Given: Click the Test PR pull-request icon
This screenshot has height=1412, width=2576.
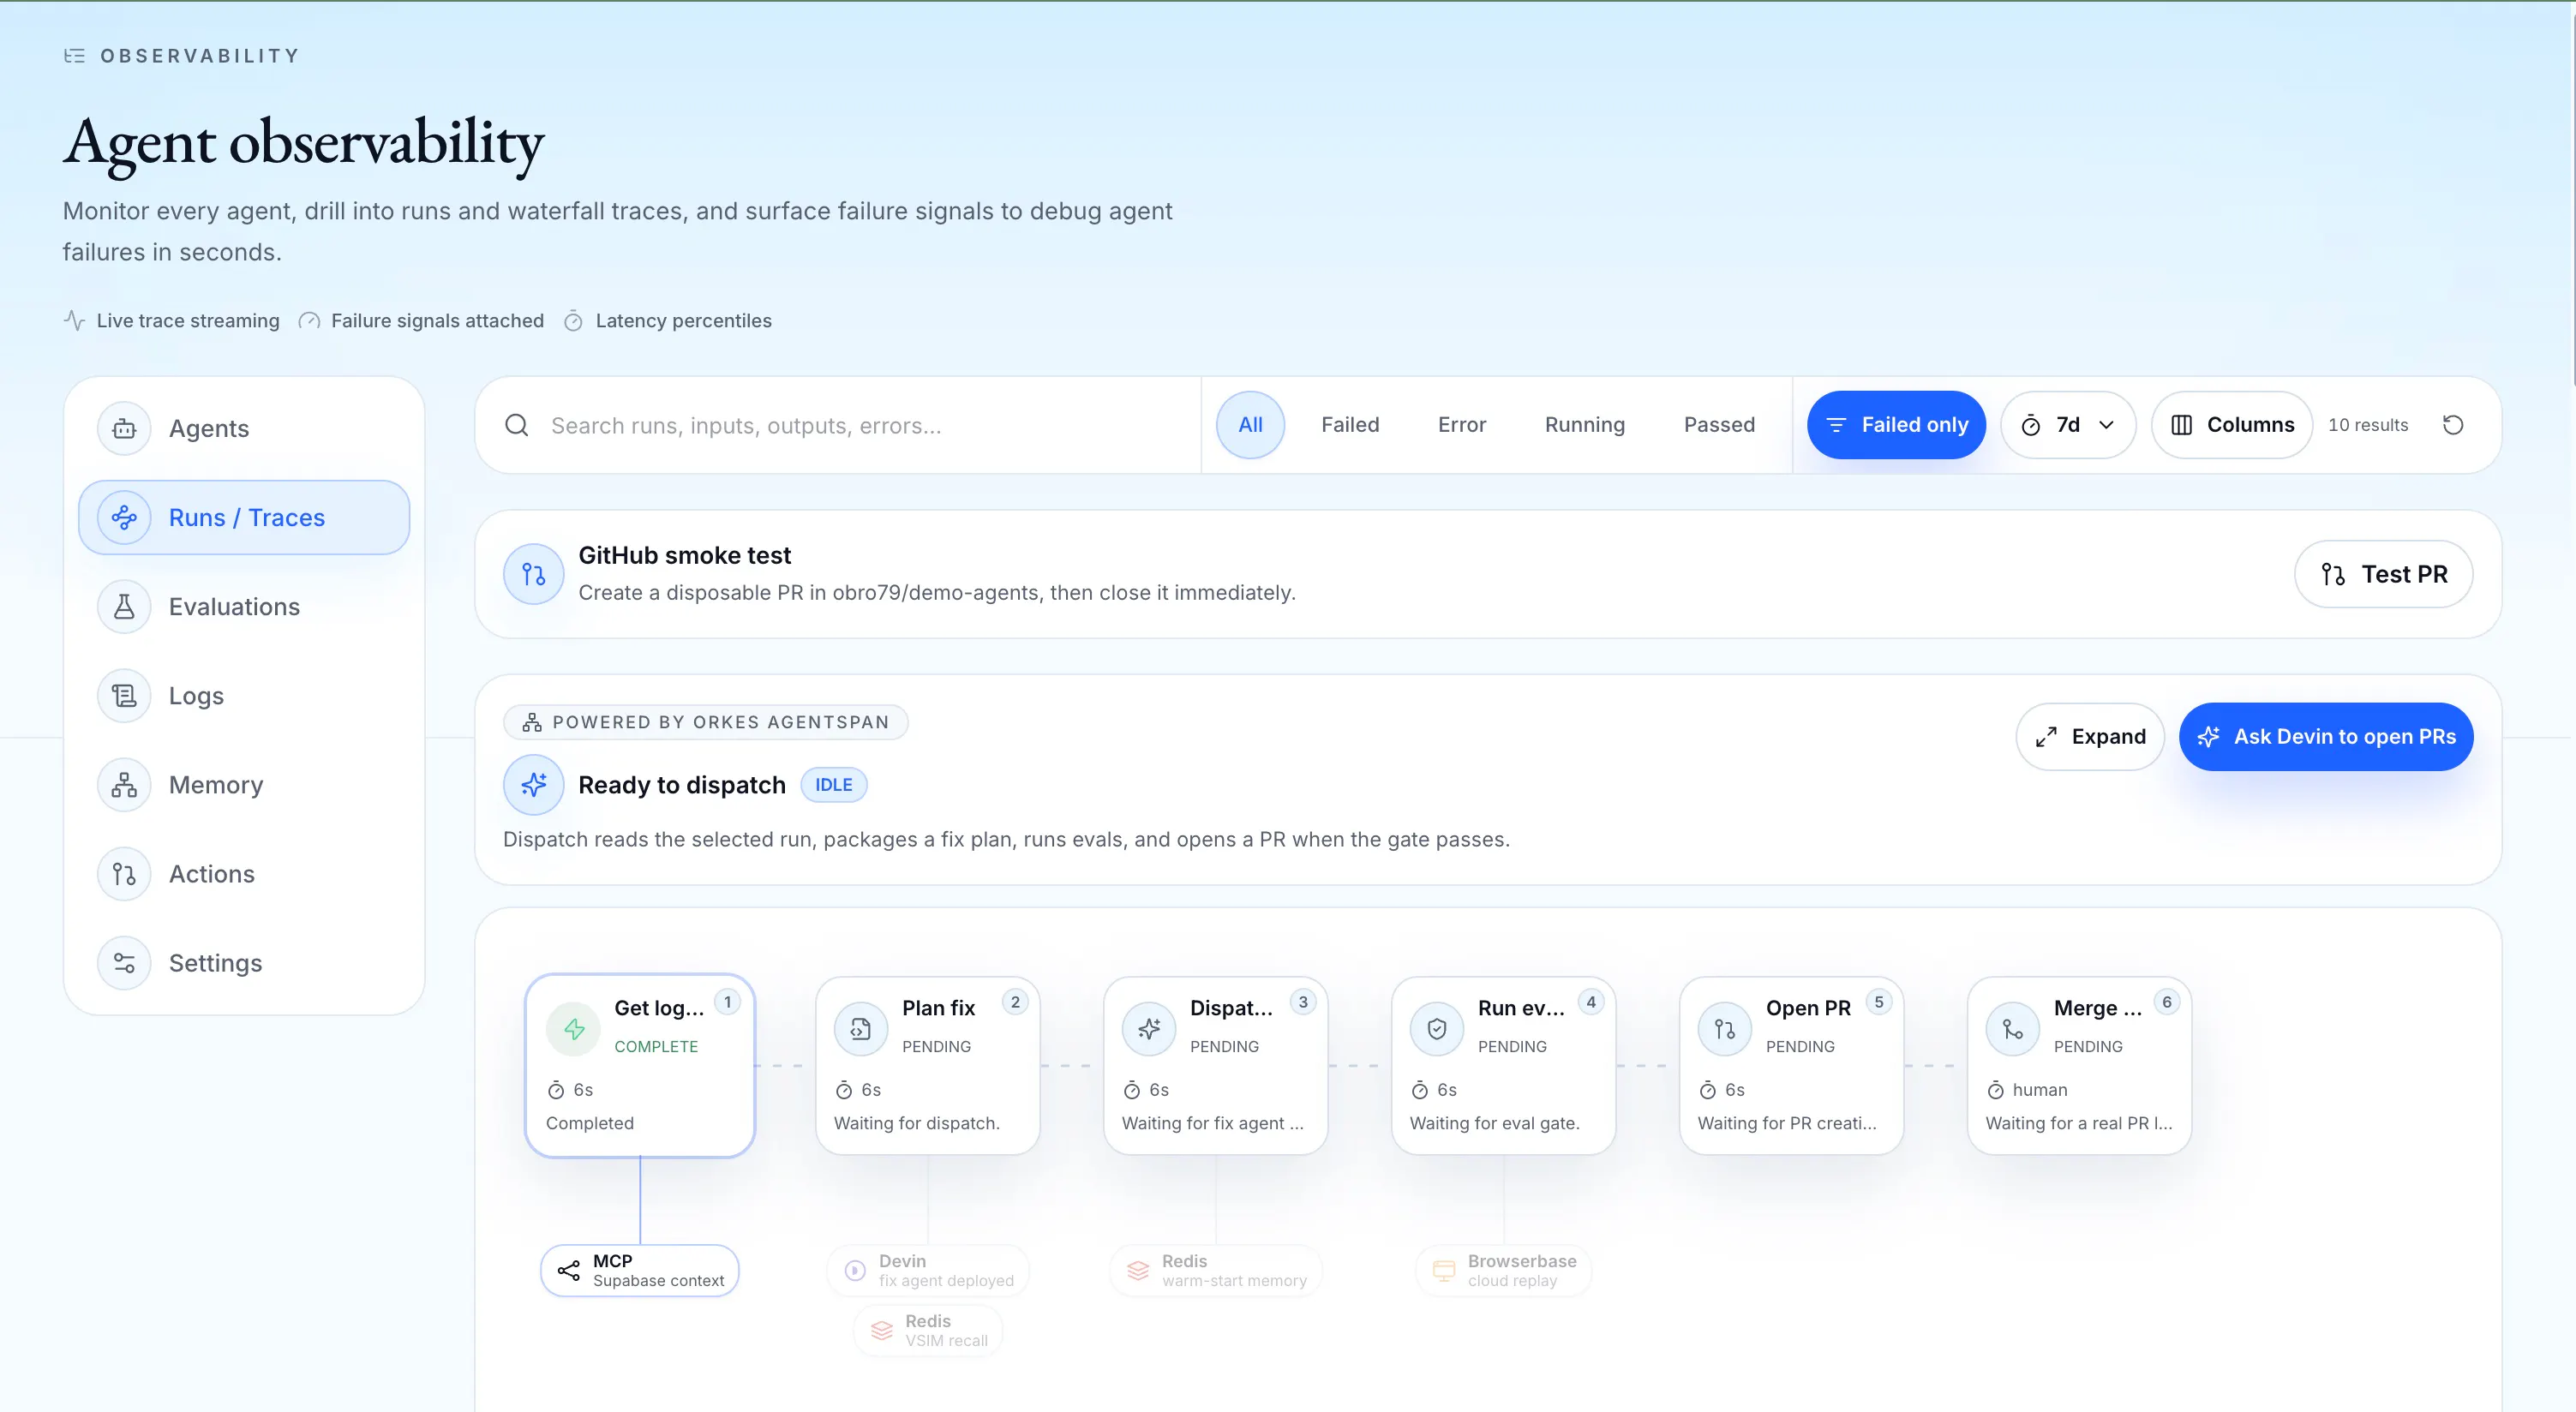Looking at the screenshot, I should coord(2333,574).
